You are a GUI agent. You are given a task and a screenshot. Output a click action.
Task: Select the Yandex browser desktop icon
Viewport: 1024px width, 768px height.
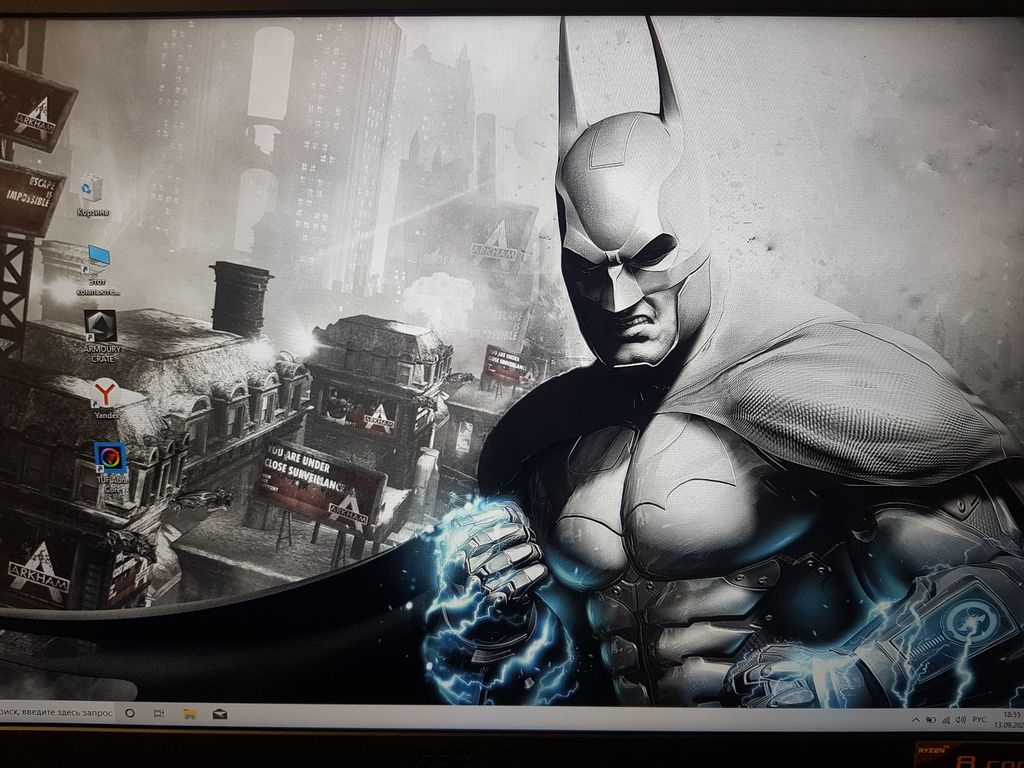106,398
